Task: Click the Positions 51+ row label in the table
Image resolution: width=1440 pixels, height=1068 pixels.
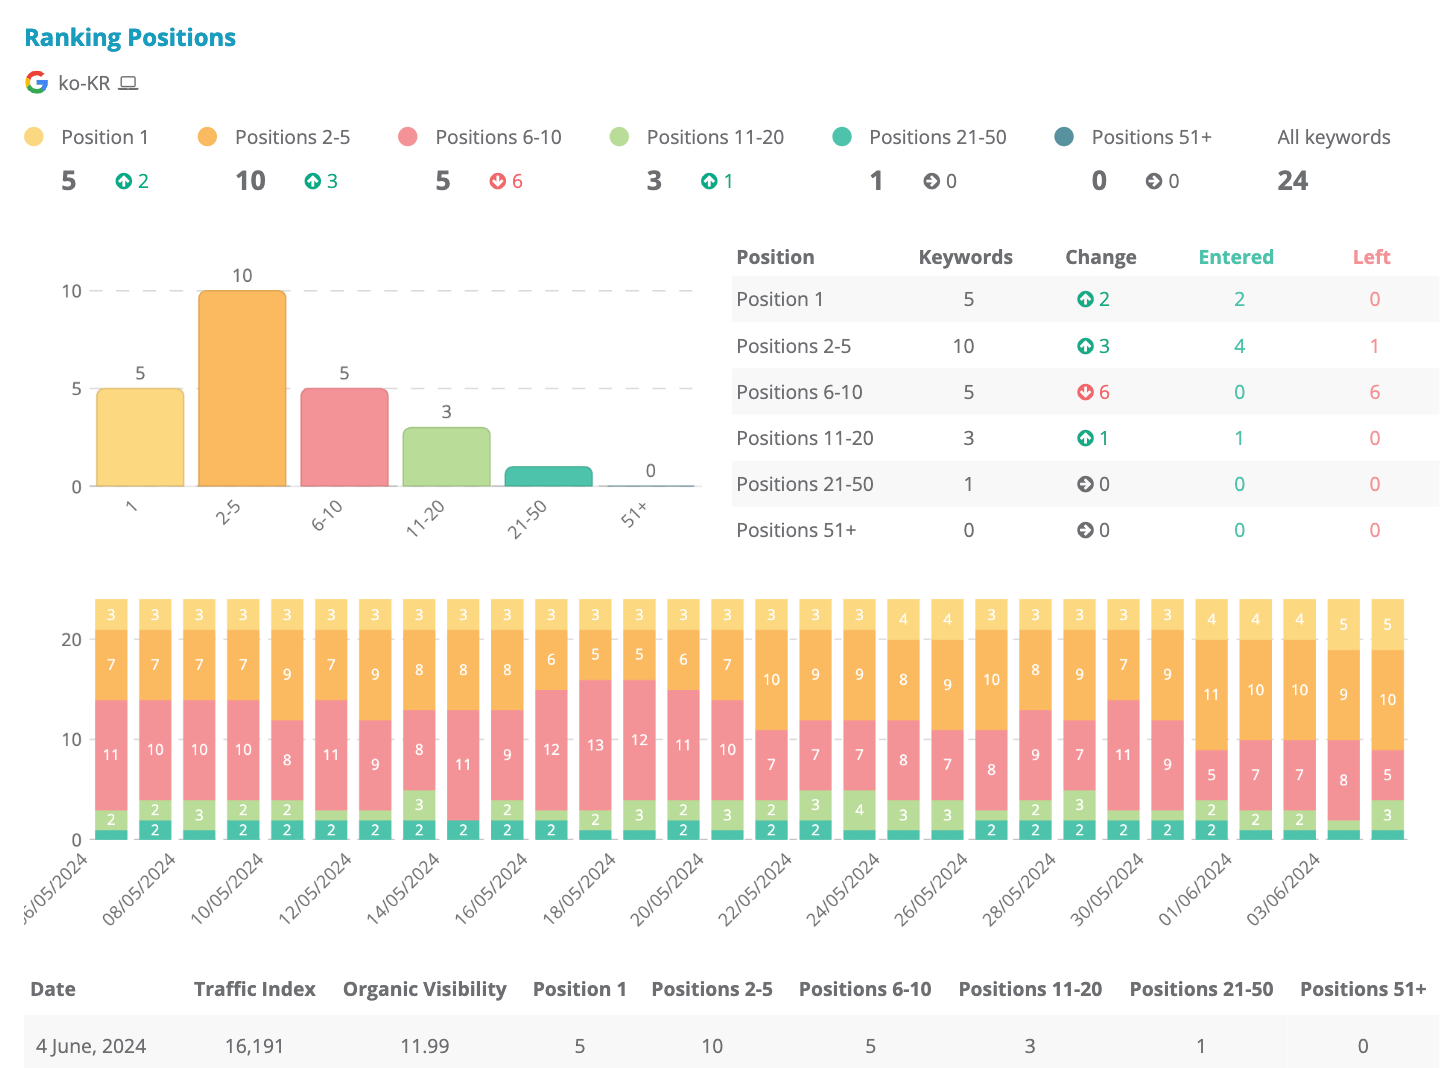Action: pyautogui.click(x=796, y=530)
